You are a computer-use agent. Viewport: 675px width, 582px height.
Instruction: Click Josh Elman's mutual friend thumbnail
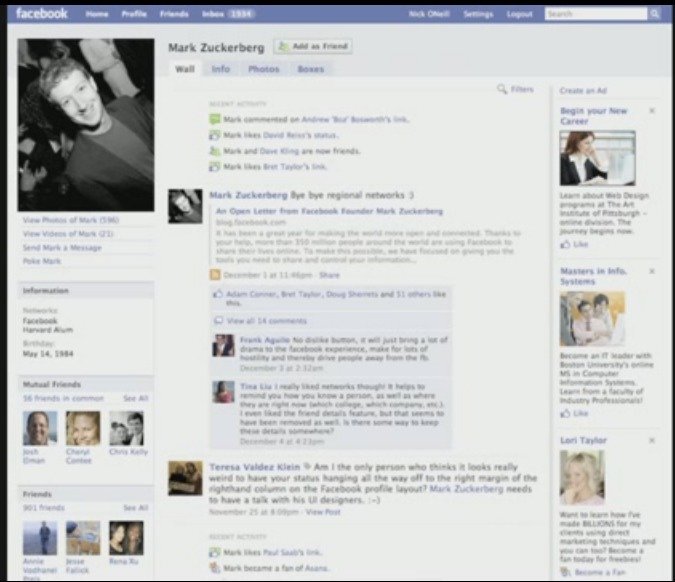pyautogui.click(x=40, y=428)
